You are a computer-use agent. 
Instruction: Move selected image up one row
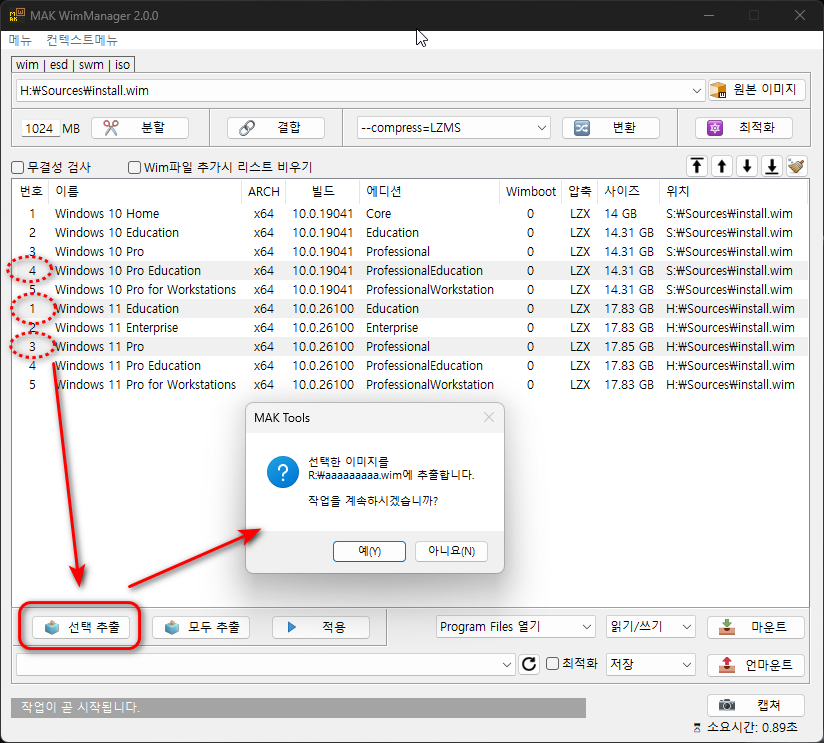pos(722,167)
